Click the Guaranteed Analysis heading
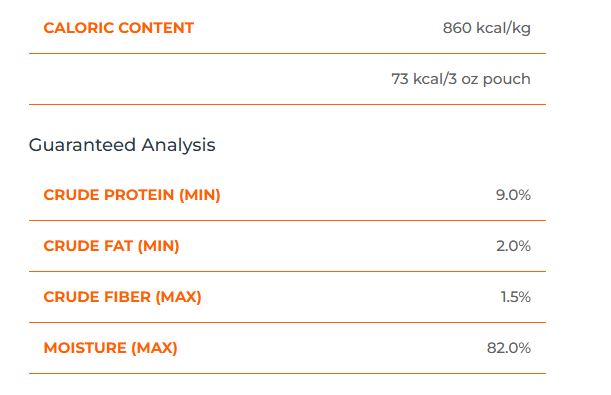This screenshot has height=395, width=611. click(122, 145)
